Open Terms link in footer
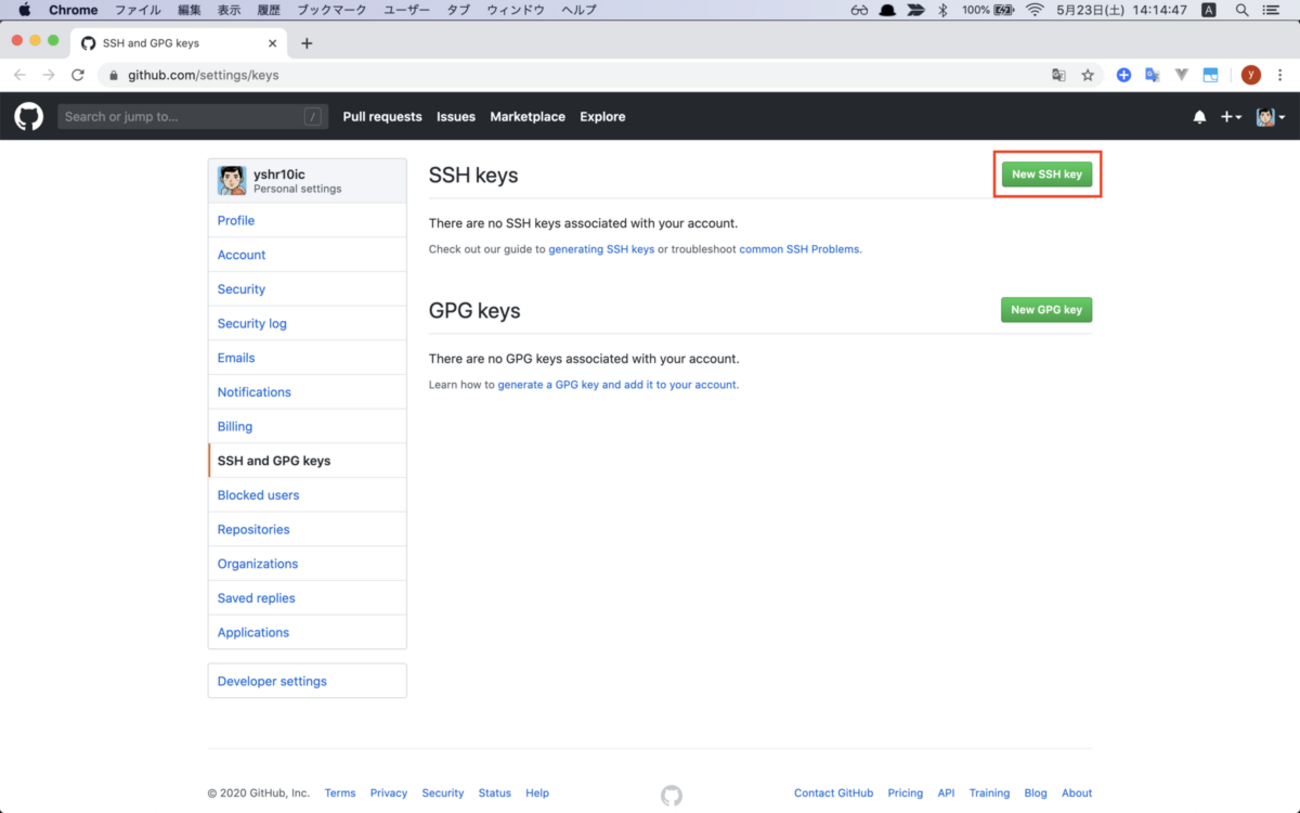Image resolution: width=1300 pixels, height=813 pixels. [x=340, y=793]
